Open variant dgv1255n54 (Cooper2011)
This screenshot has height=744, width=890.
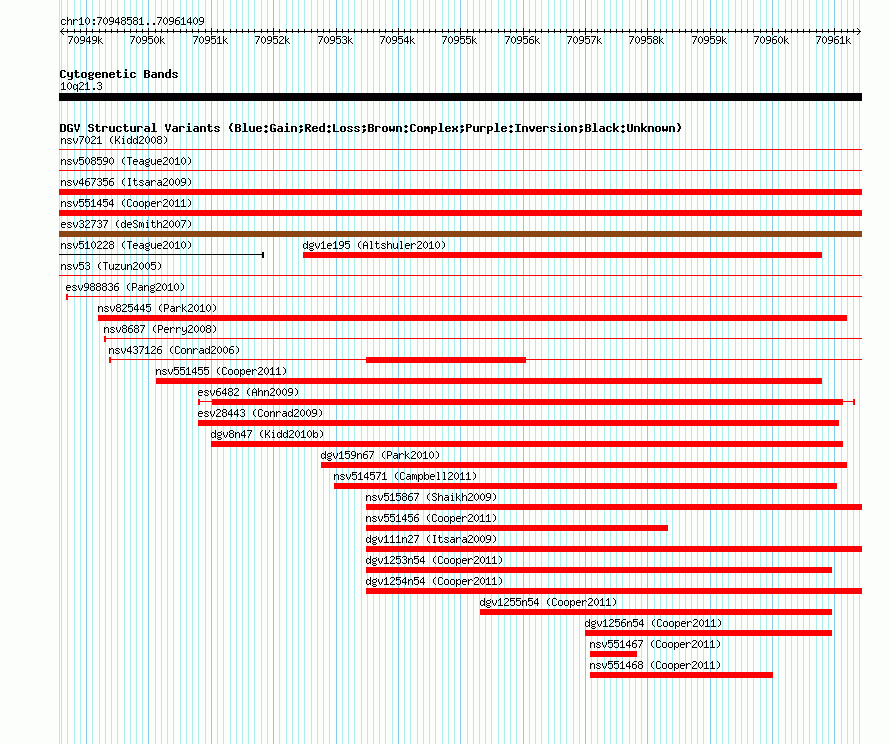point(548,602)
